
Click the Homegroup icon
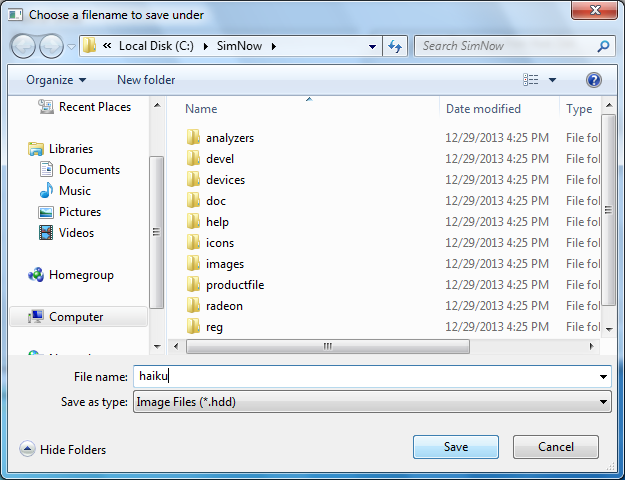(x=36, y=274)
